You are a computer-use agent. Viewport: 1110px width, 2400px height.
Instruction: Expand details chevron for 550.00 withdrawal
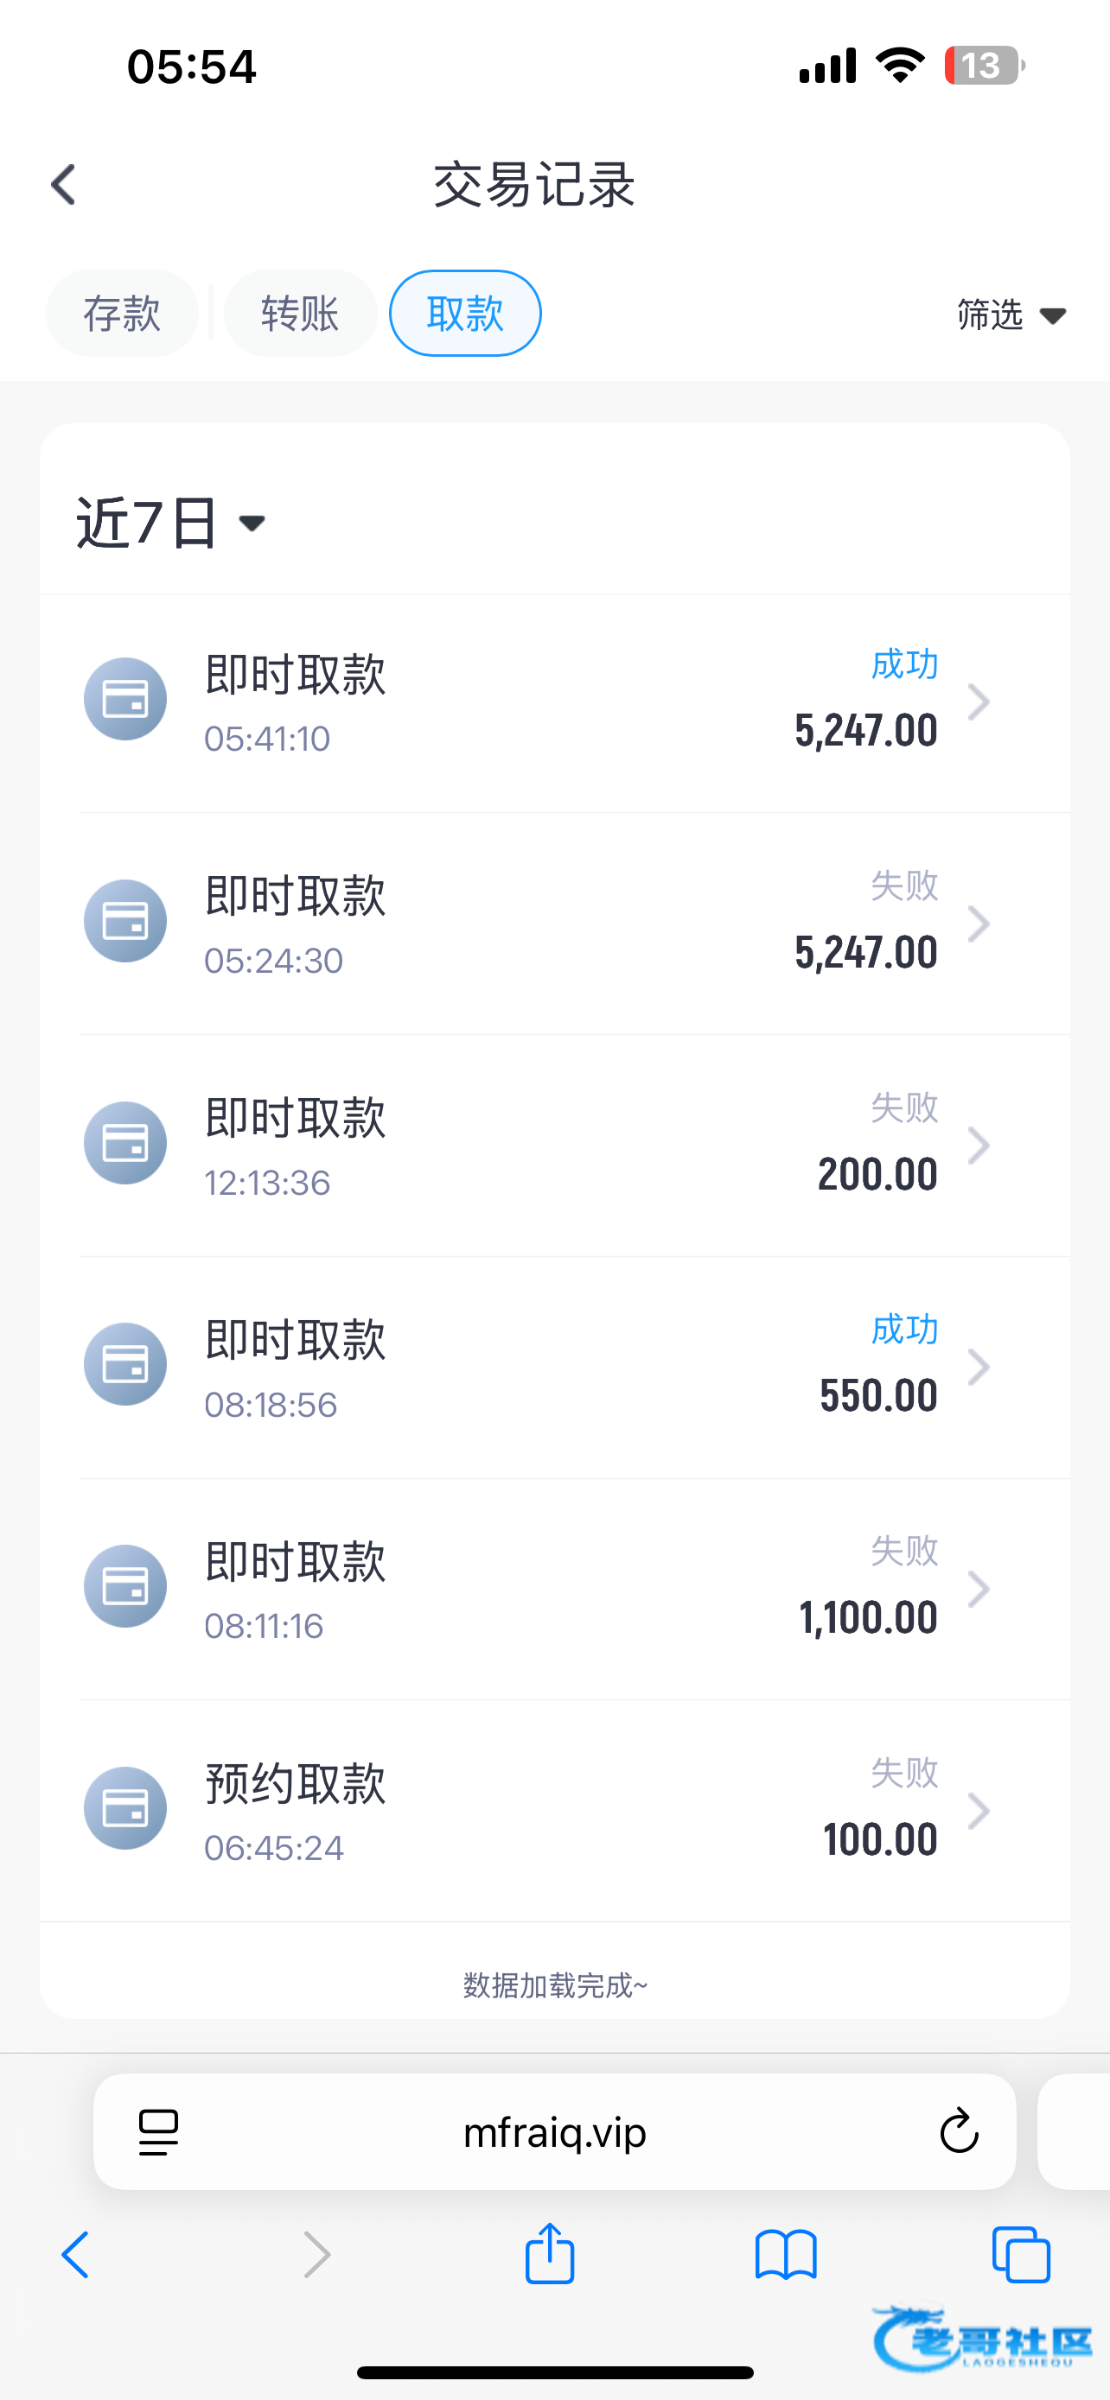pyautogui.click(x=979, y=1367)
